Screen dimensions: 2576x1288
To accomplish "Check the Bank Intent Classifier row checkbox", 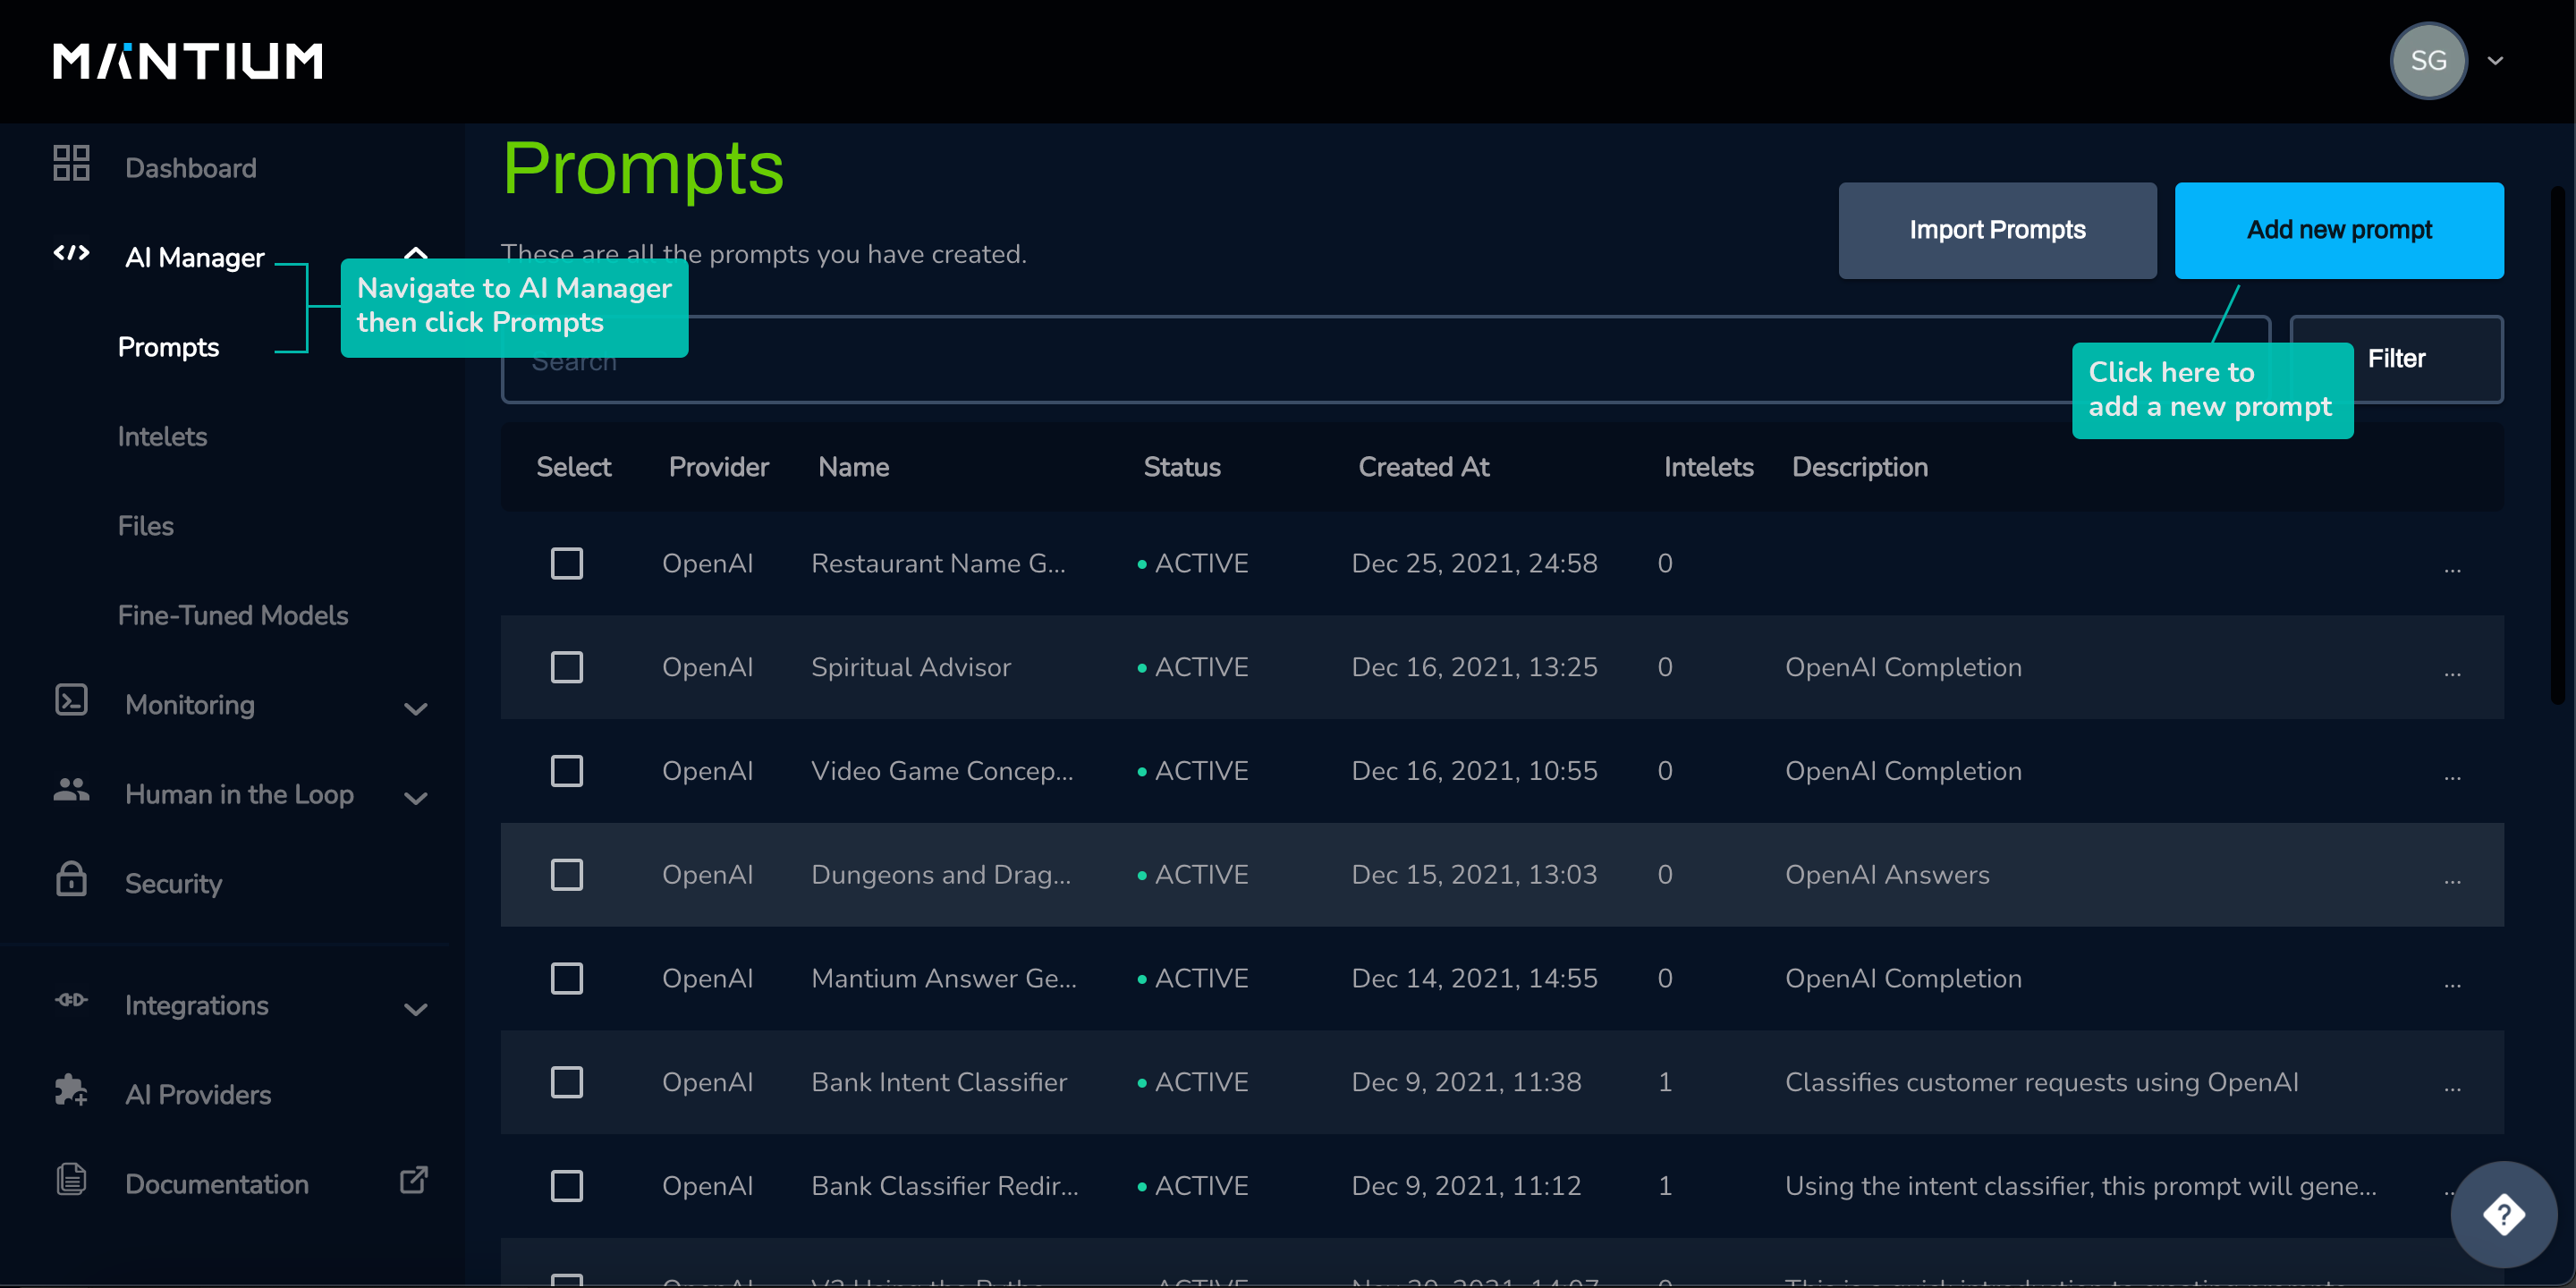I will (x=567, y=1083).
